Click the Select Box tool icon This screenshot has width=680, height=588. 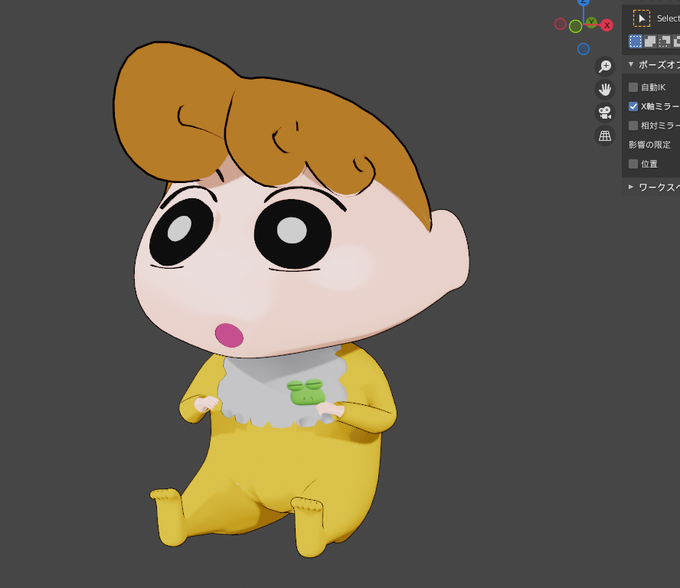pos(641,18)
